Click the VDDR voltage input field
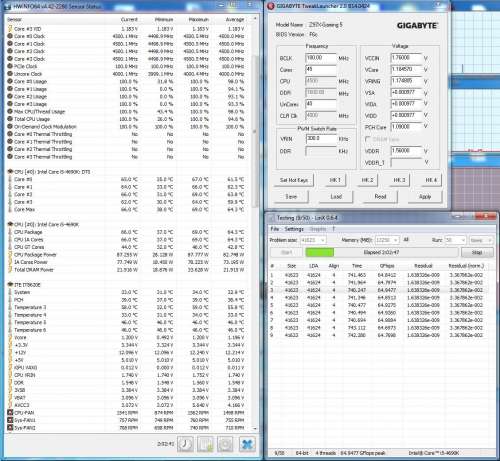Screen dimensions: 500x461 click(x=406, y=151)
